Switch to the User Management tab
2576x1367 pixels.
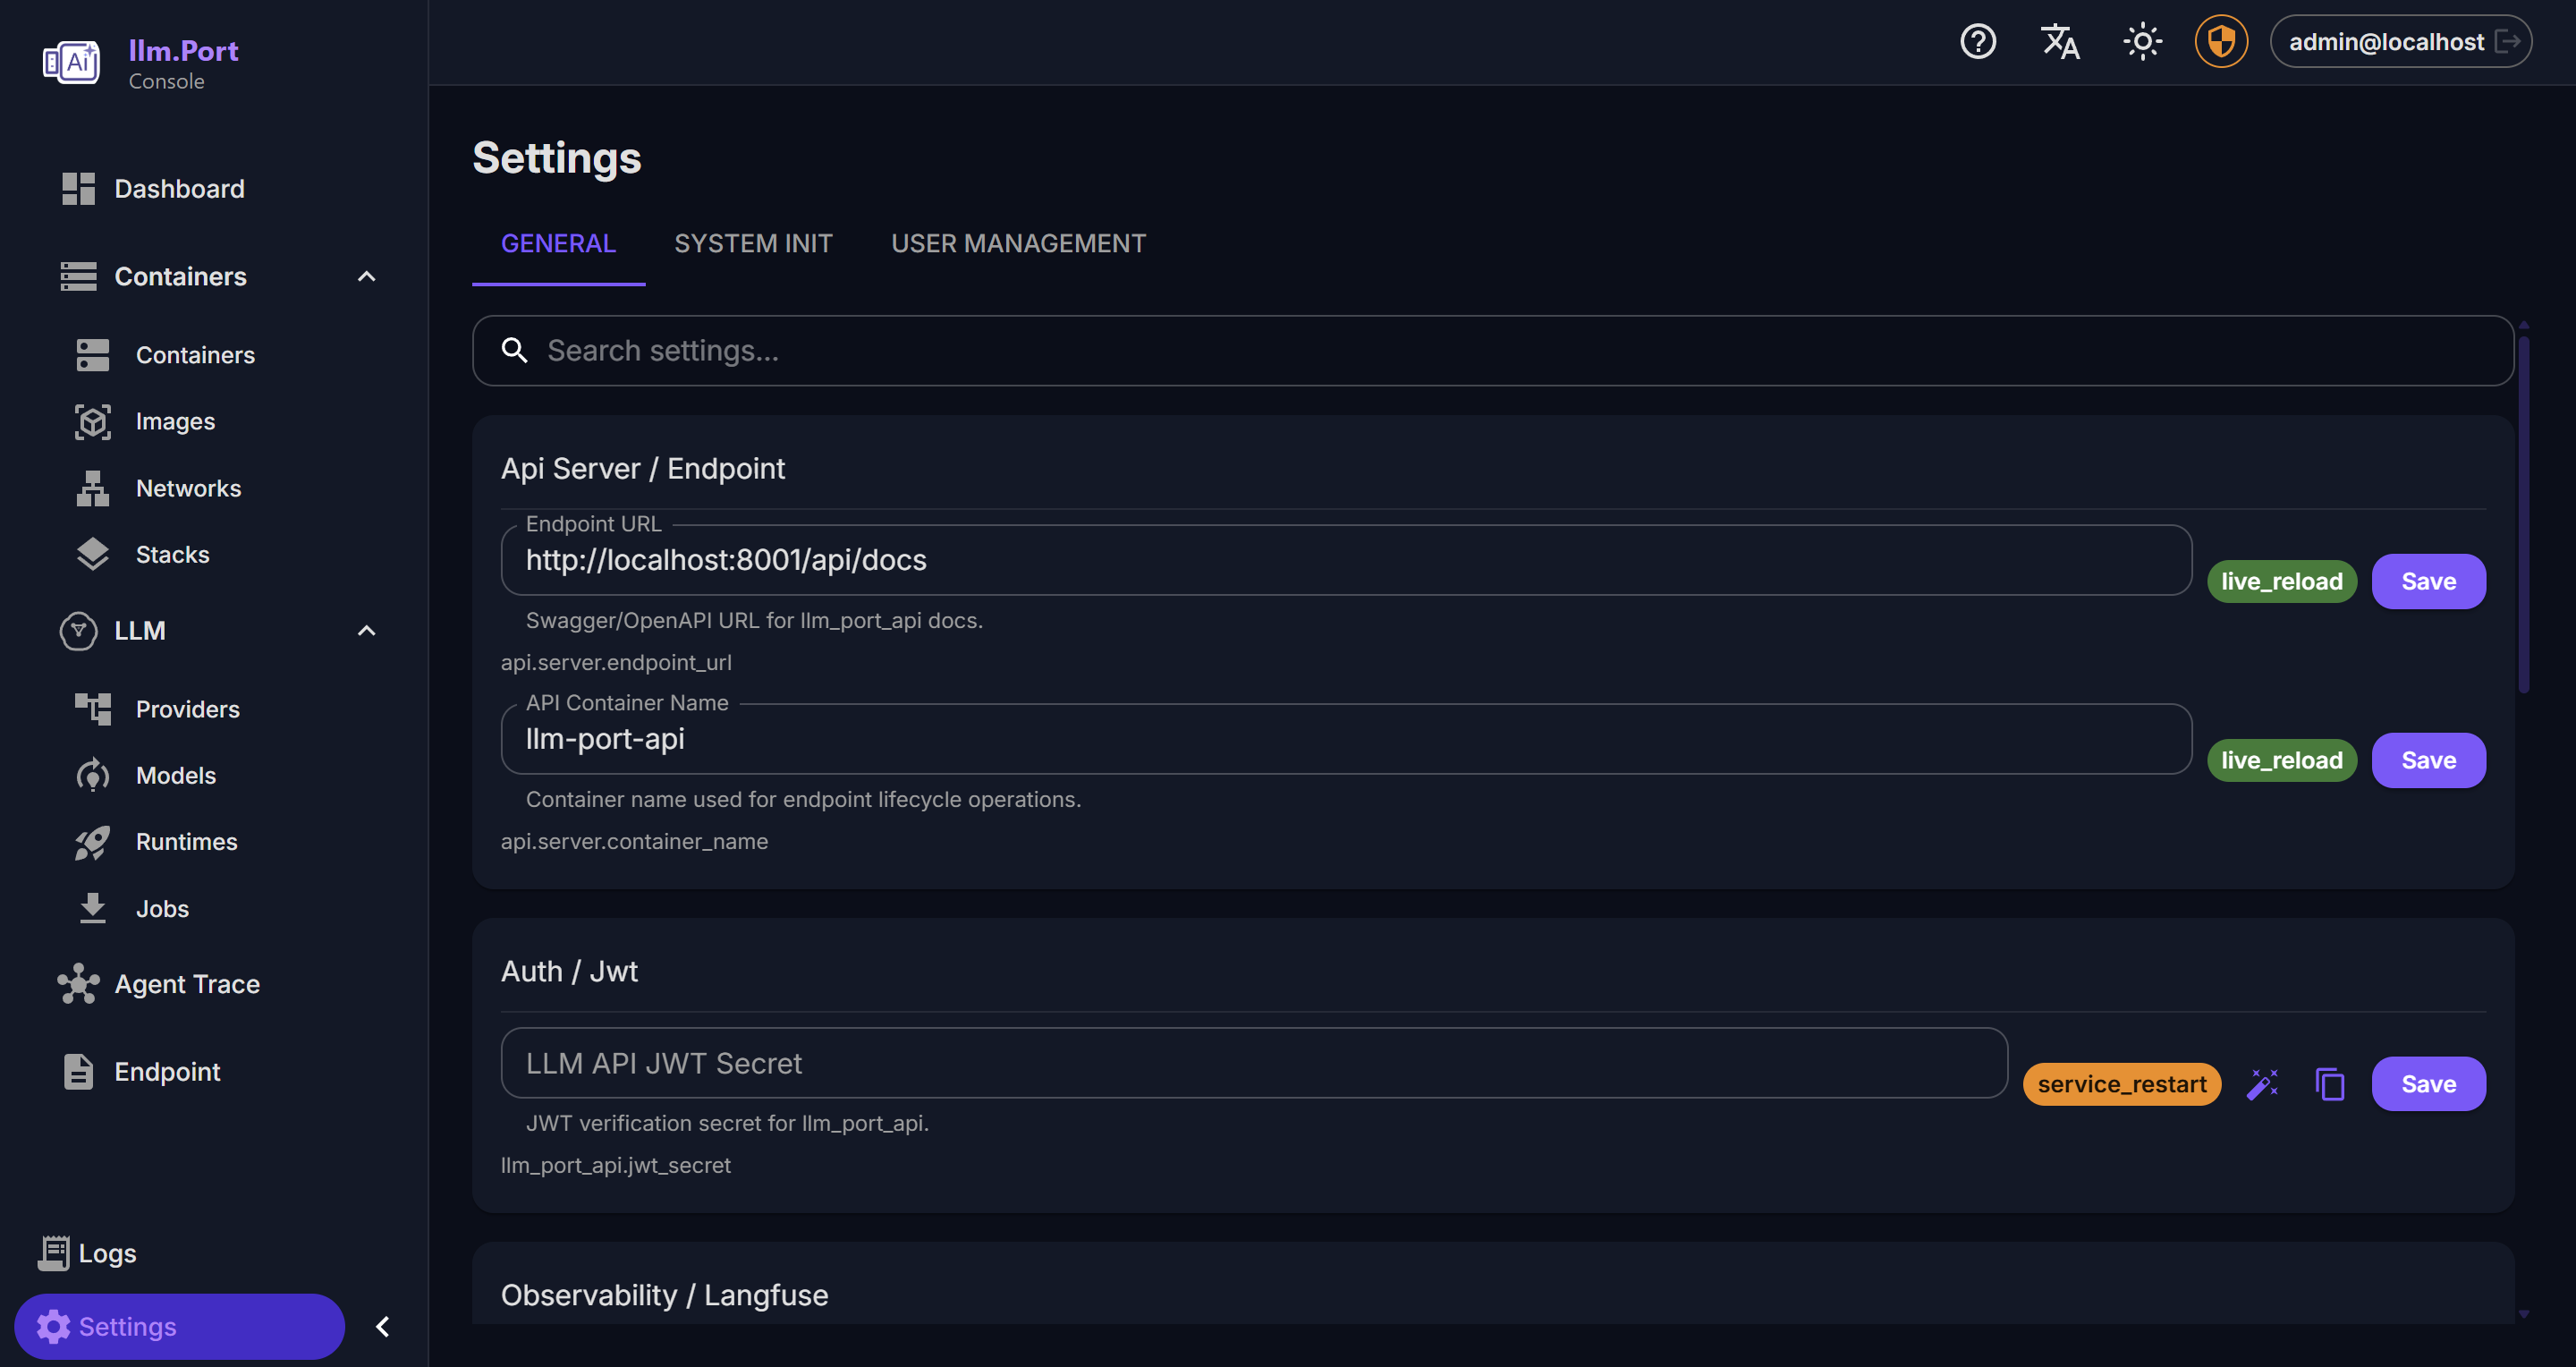pyautogui.click(x=1018, y=244)
